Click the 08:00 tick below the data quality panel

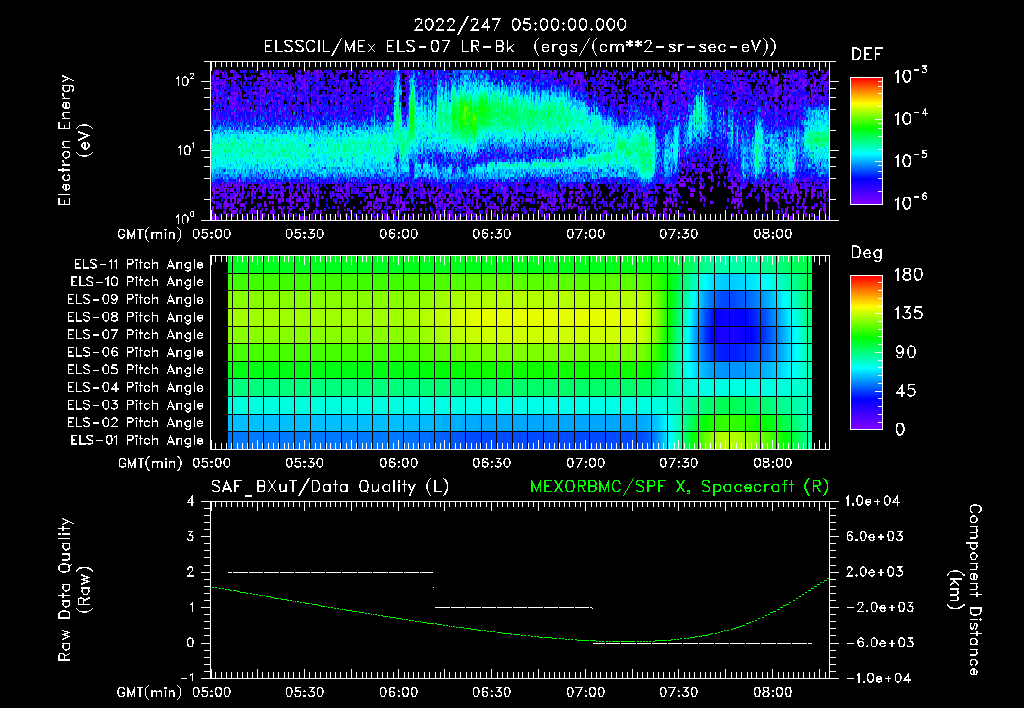tap(773, 692)
